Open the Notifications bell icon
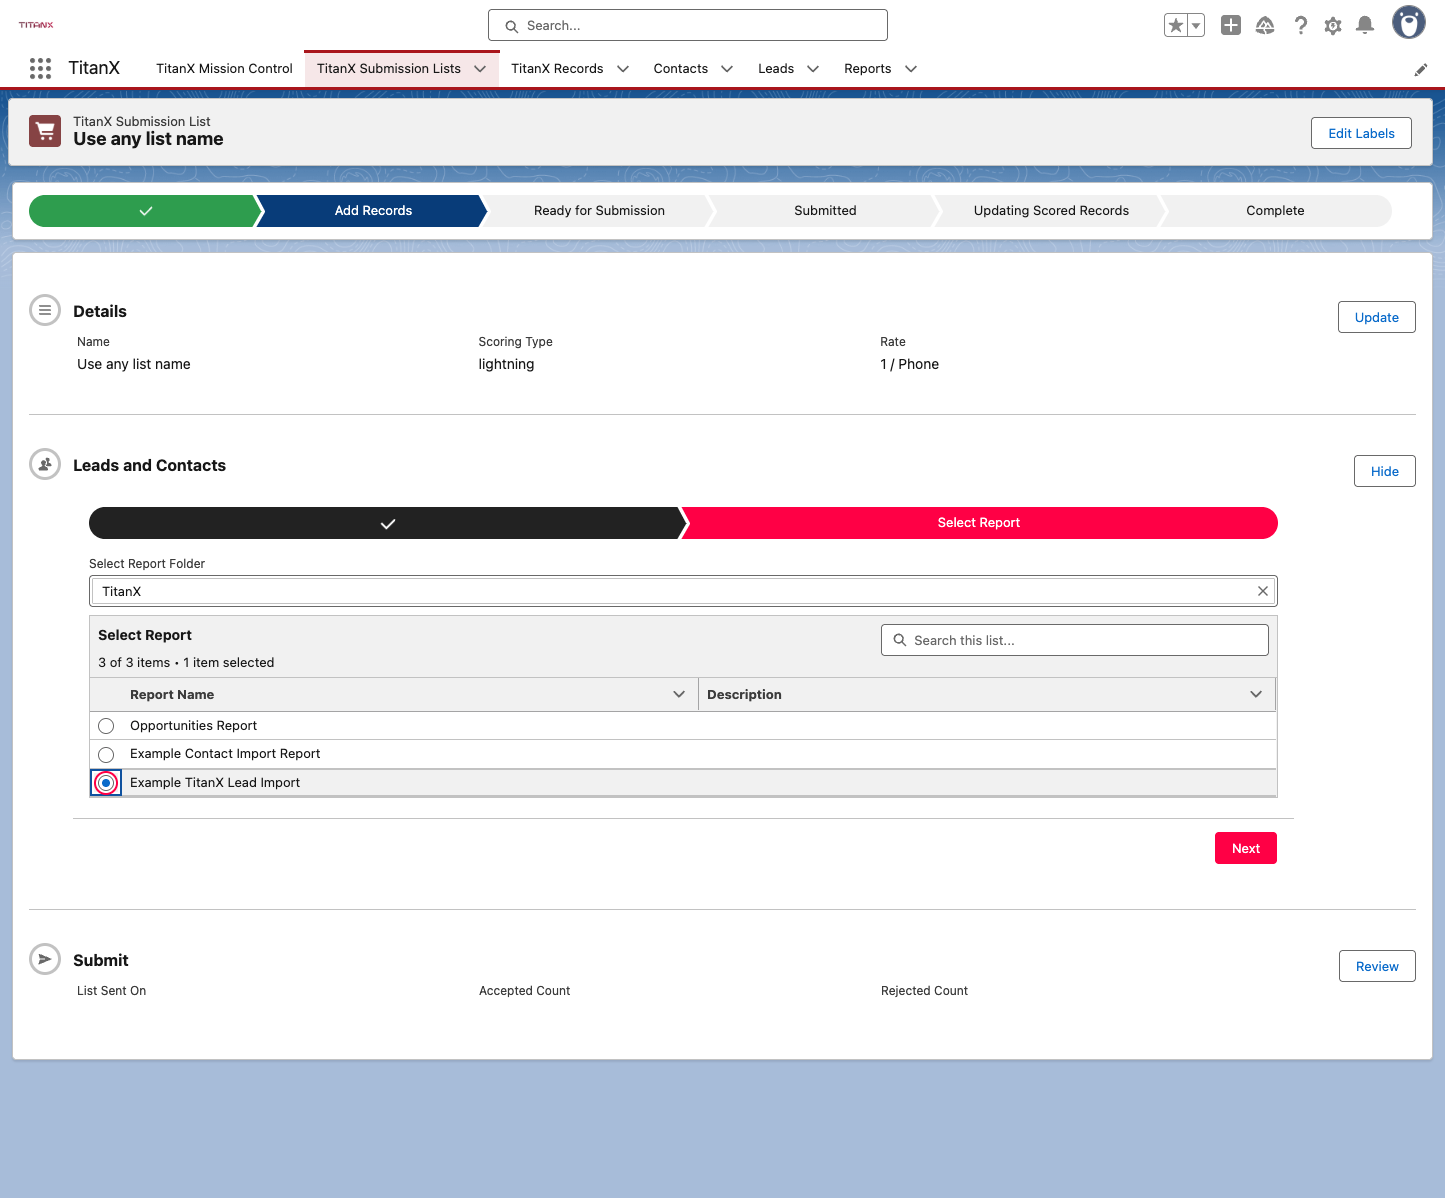Screen dimensions: 1445x1198 coord(1365,26)
